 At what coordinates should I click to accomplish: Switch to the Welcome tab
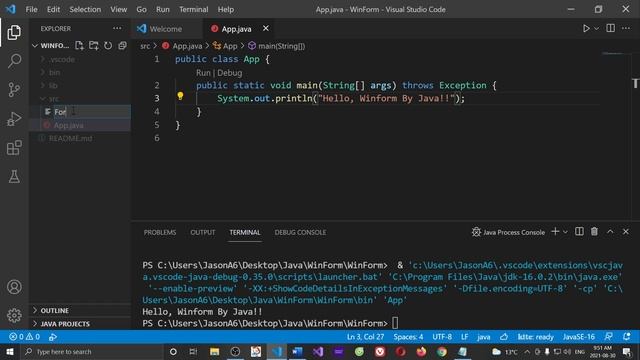[166, 29]
